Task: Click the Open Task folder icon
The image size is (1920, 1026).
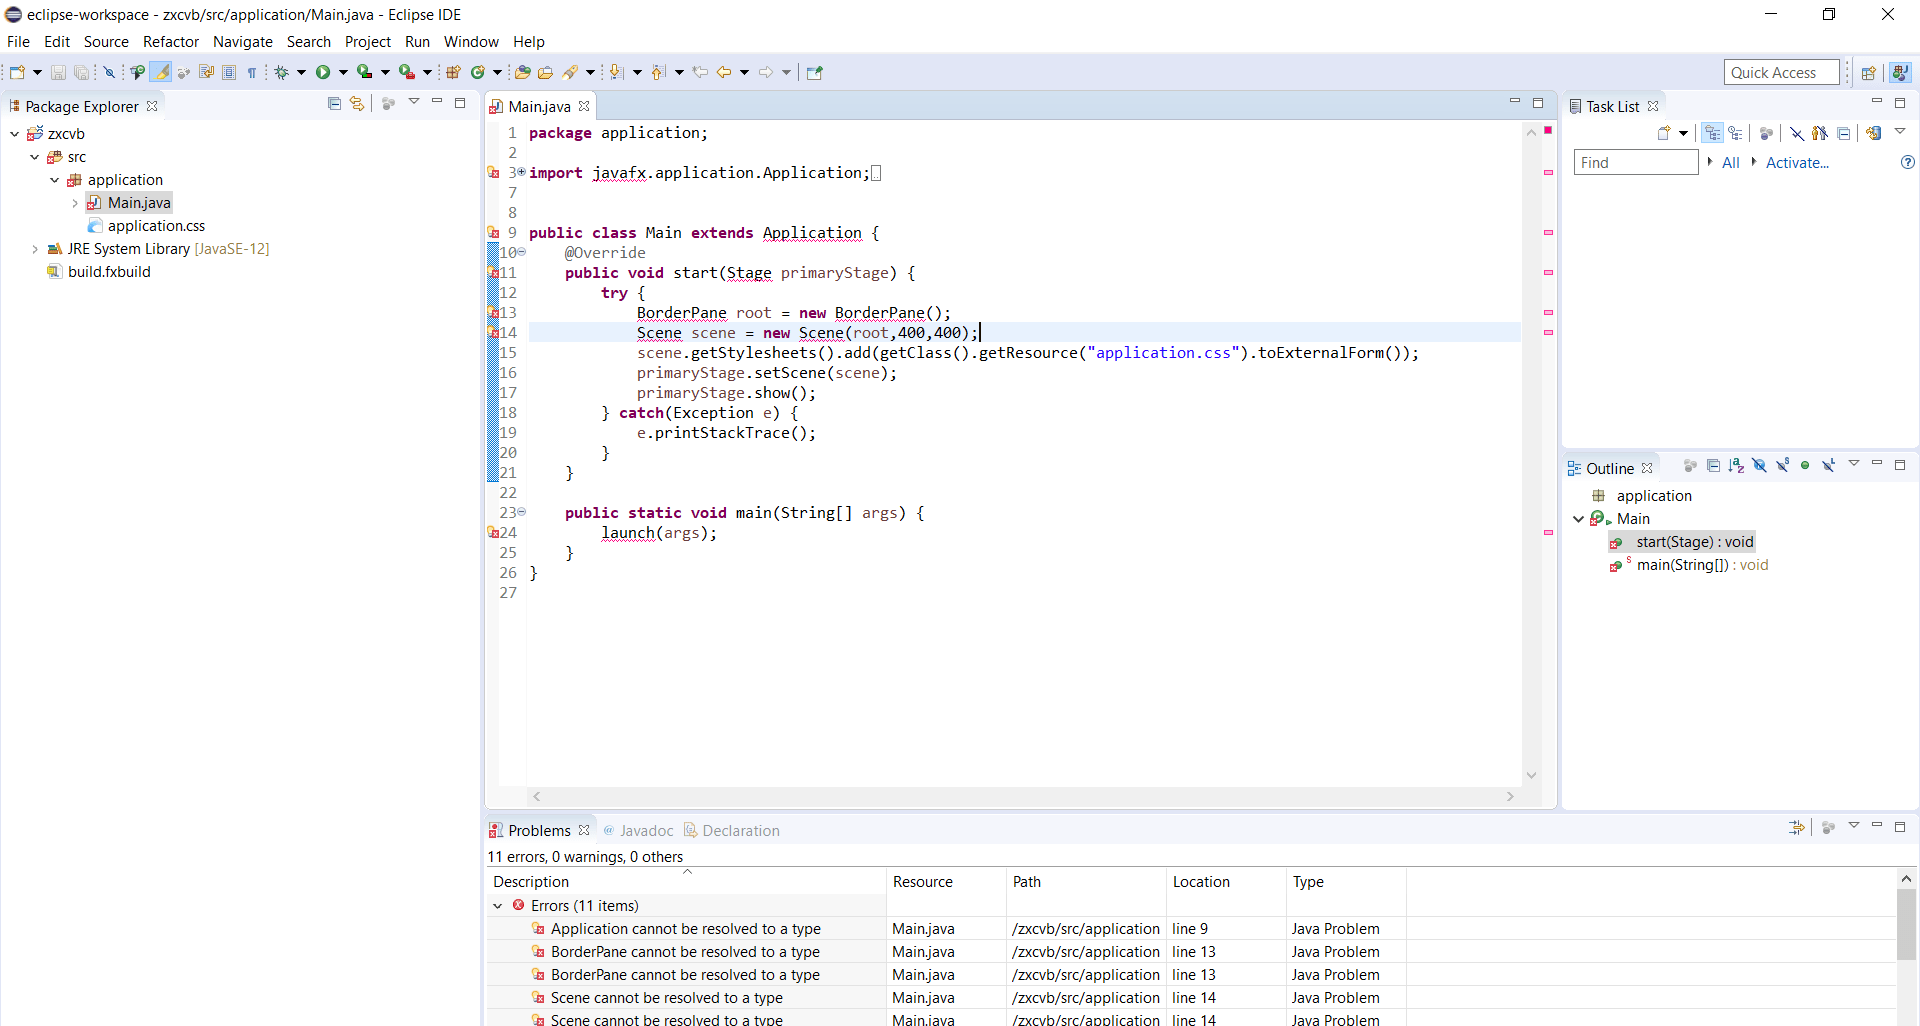Action: pos(545,72)
